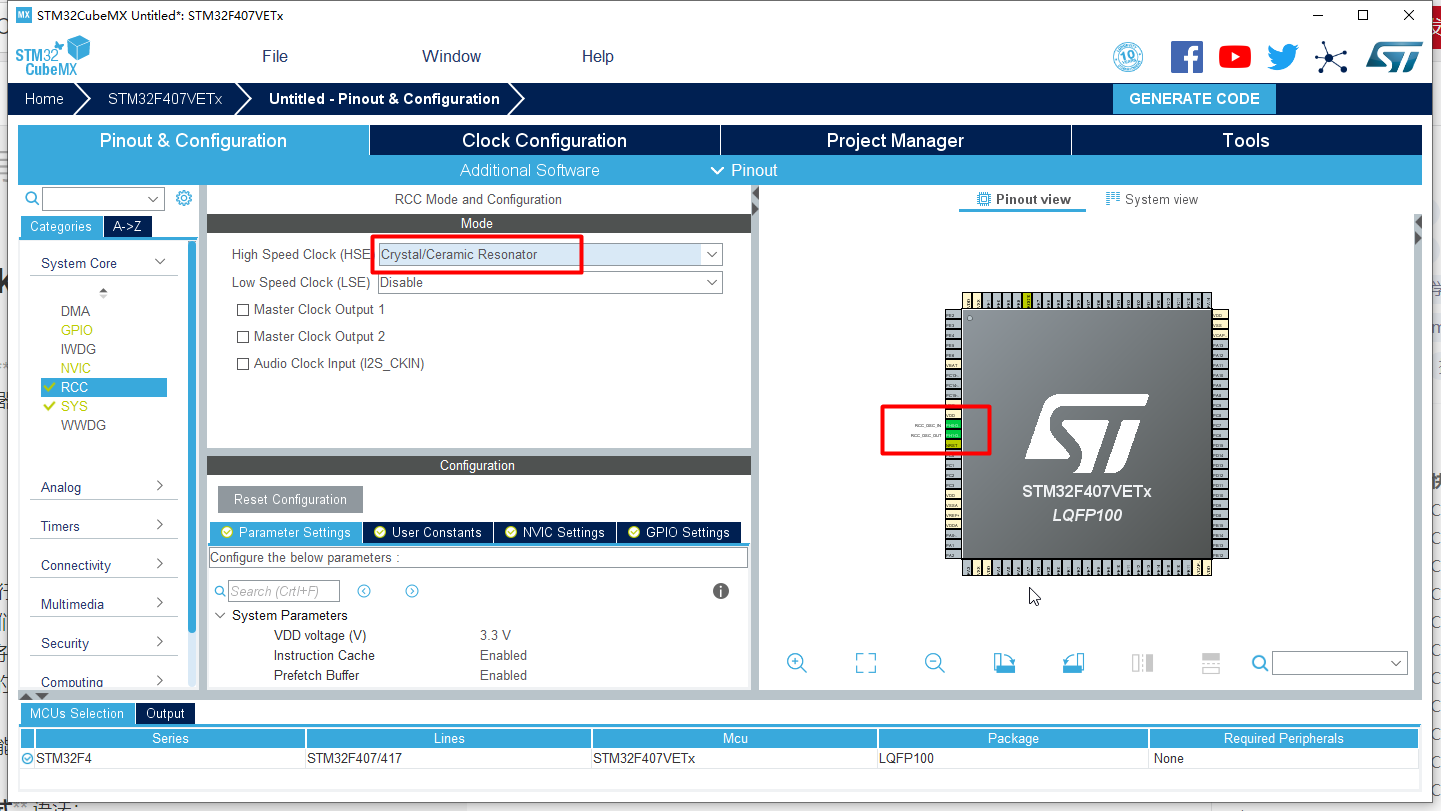Enable Master Clock Output 2

tap(243, 336)
